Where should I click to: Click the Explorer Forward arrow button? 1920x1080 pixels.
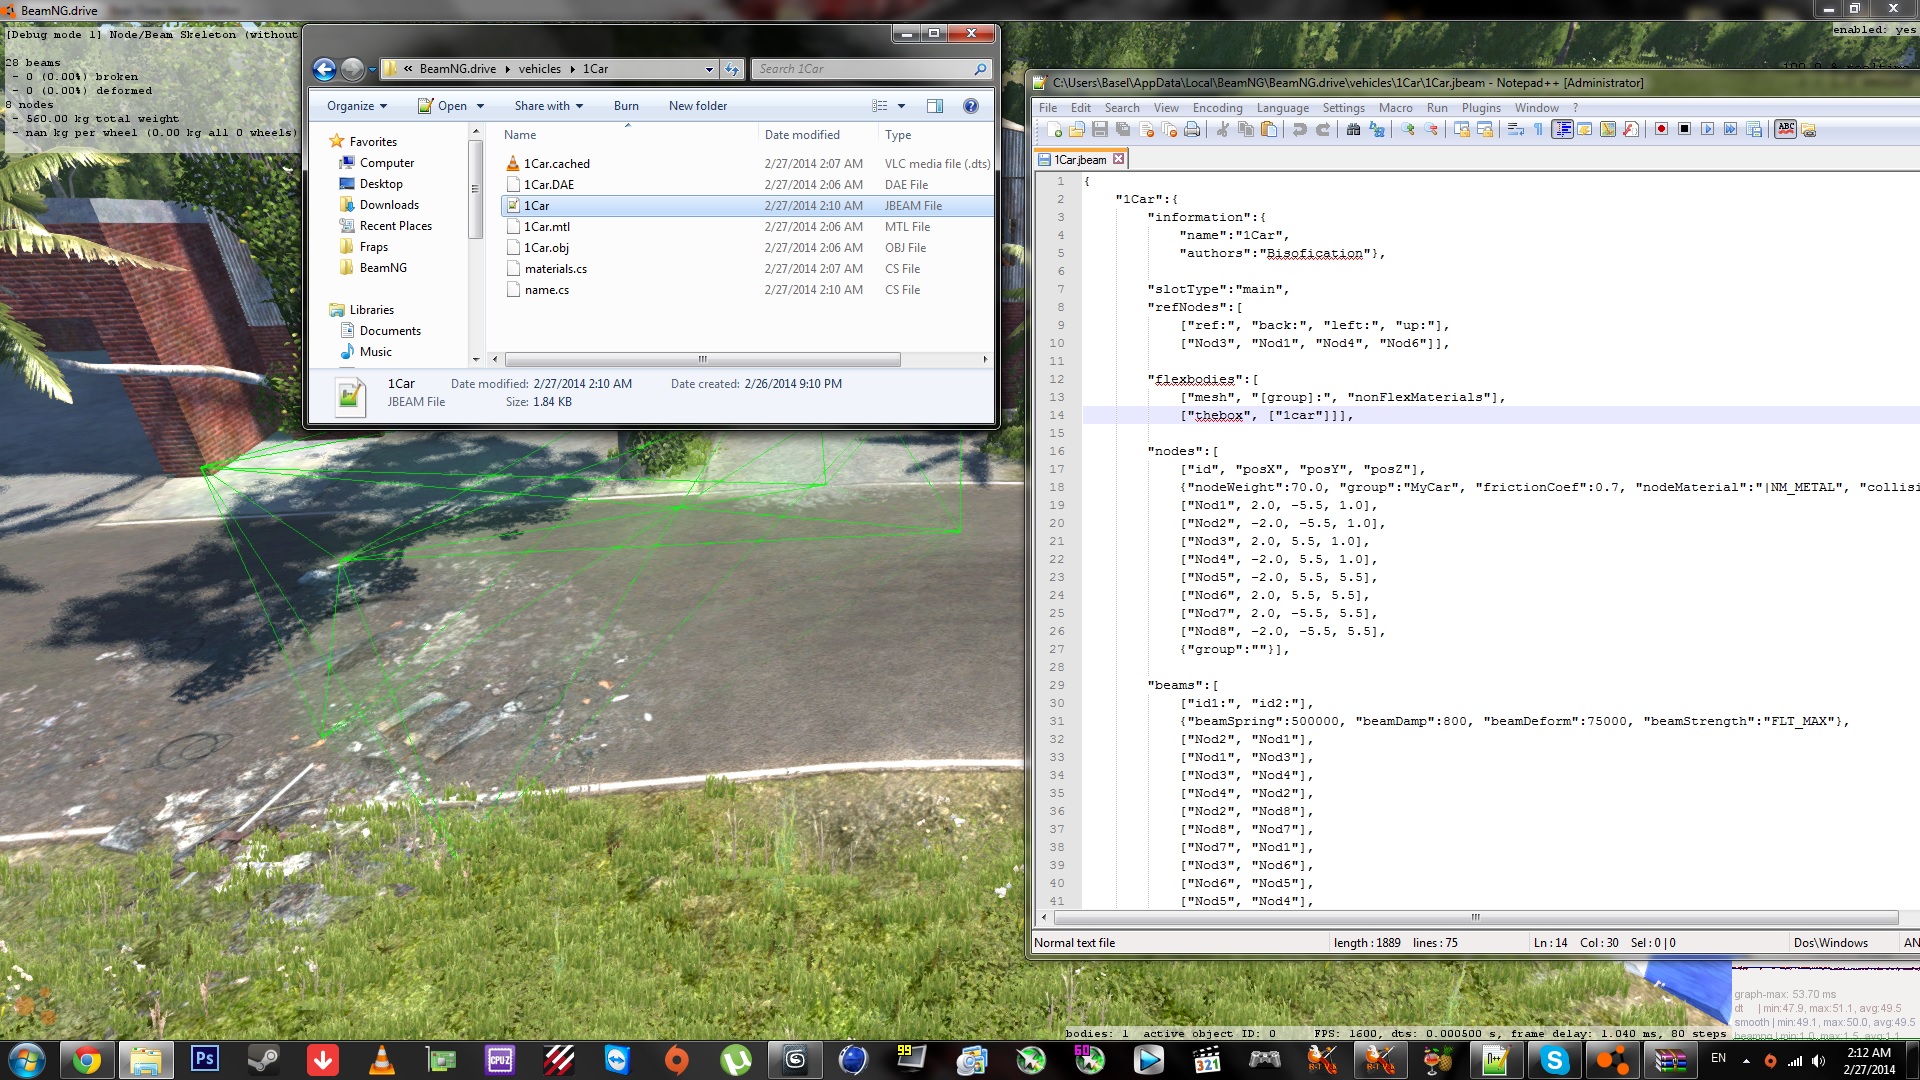point(352,69)
